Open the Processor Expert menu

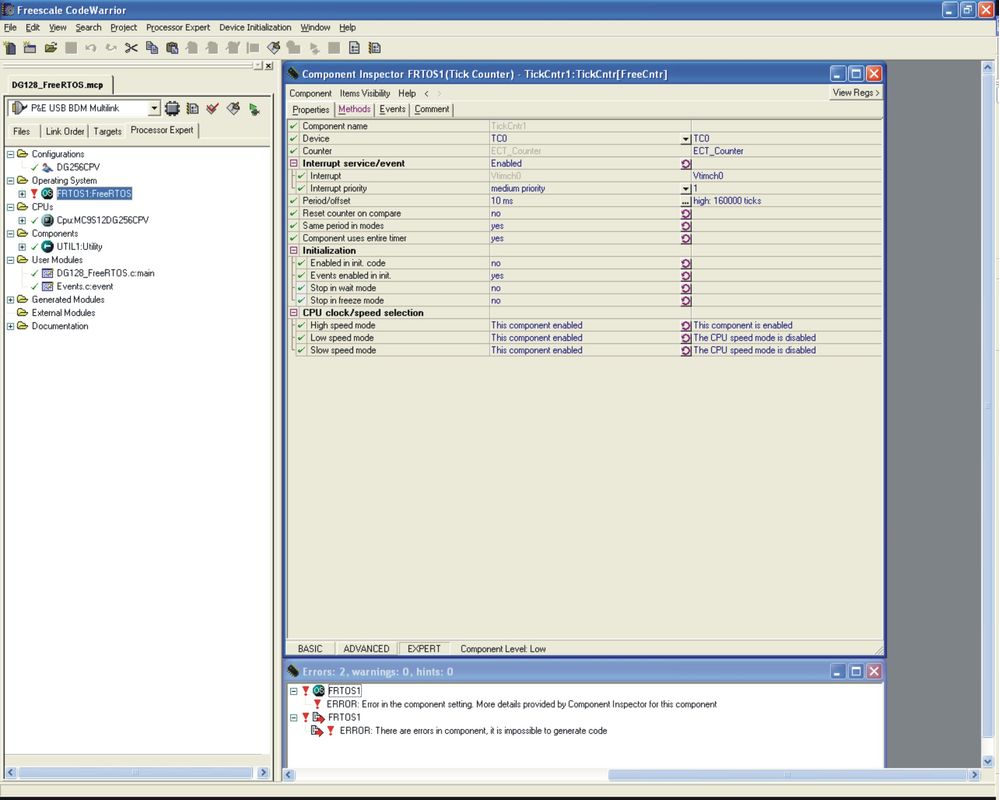tap(178, 27)
